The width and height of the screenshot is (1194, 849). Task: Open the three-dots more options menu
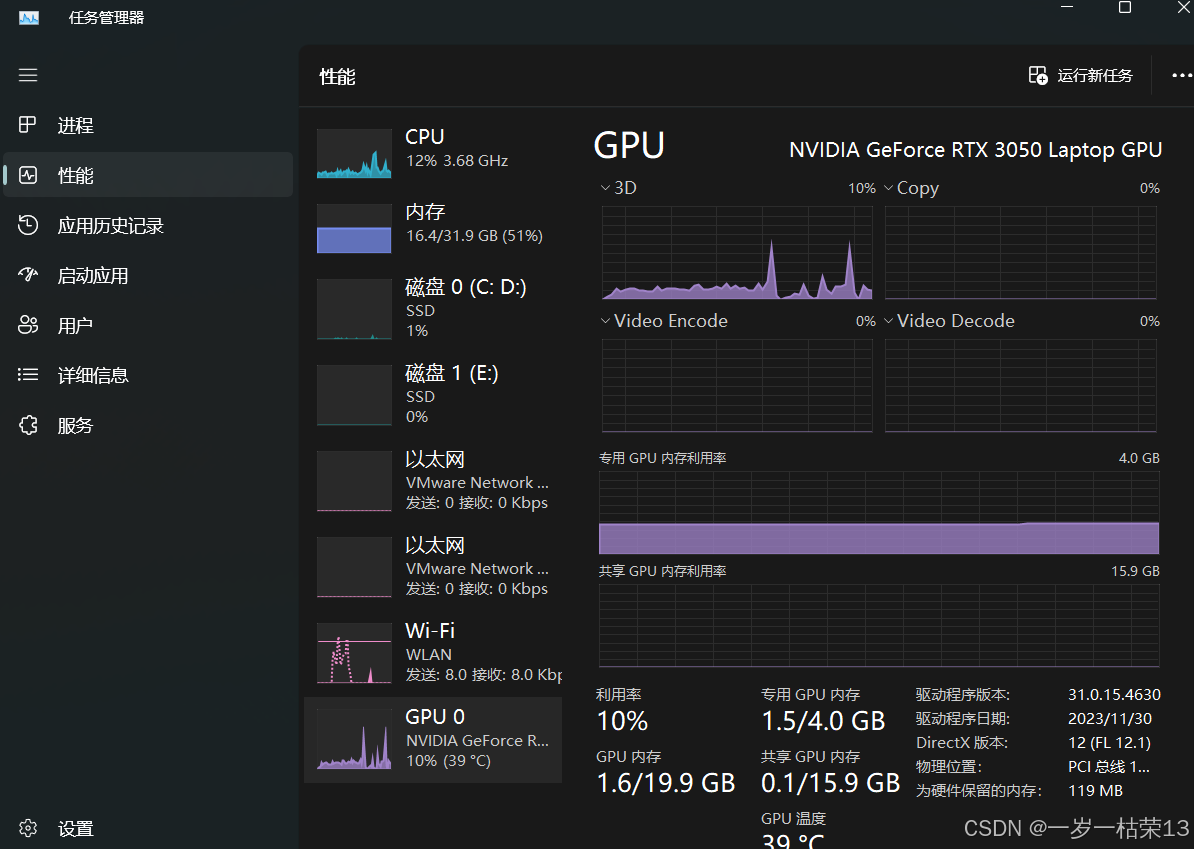tap(1182, 75)
